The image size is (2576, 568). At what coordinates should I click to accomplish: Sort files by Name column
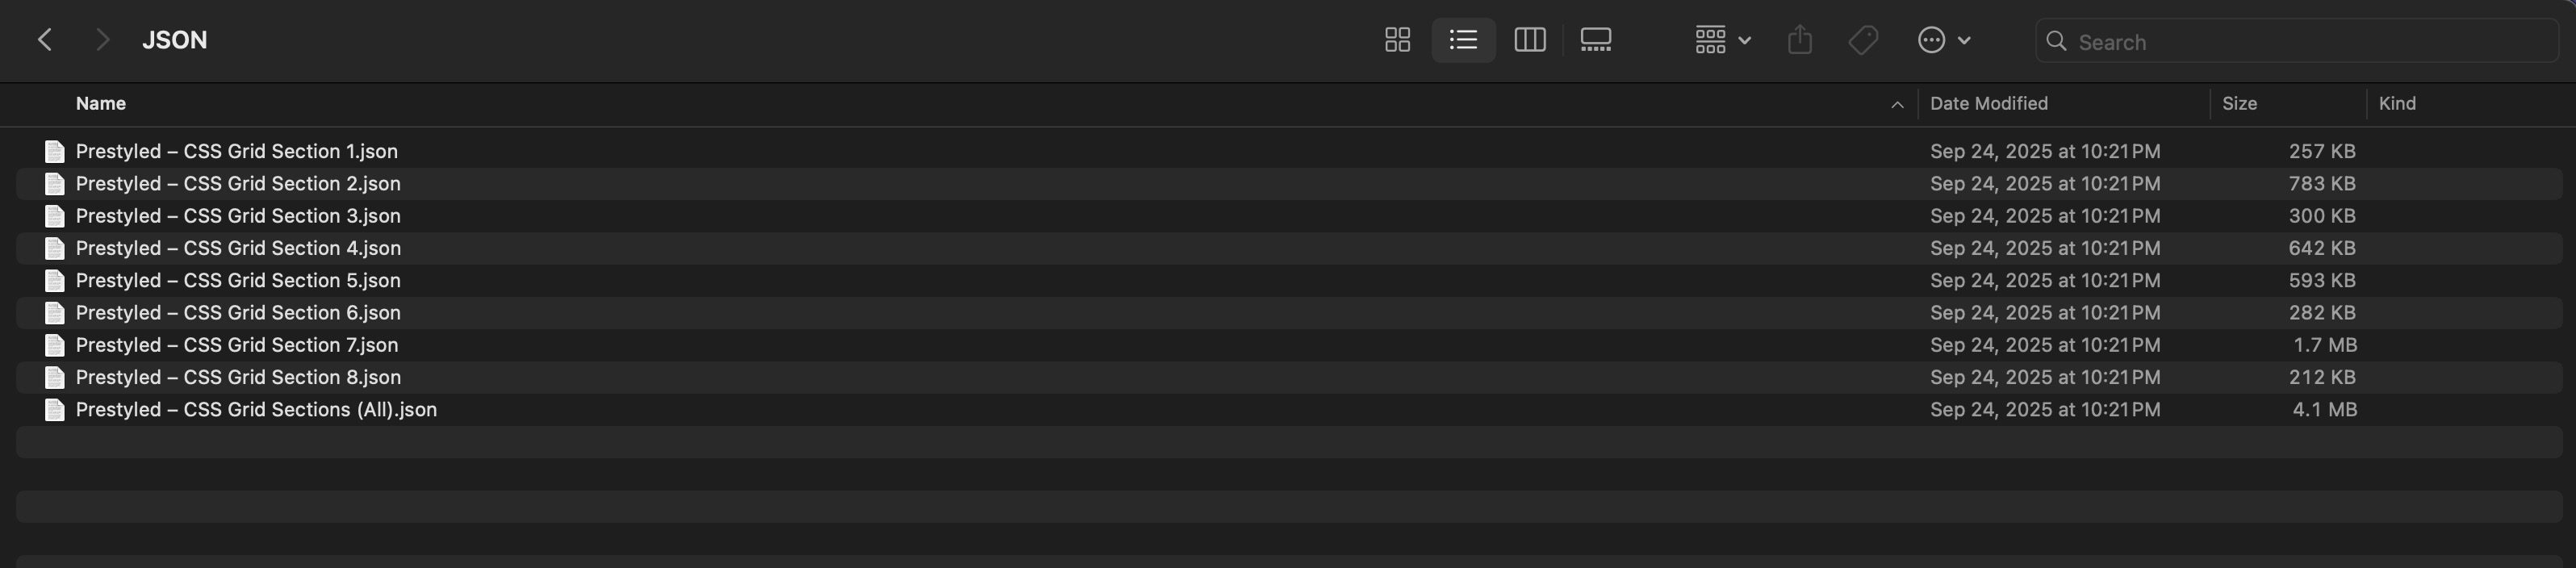(x=101, y=104)
